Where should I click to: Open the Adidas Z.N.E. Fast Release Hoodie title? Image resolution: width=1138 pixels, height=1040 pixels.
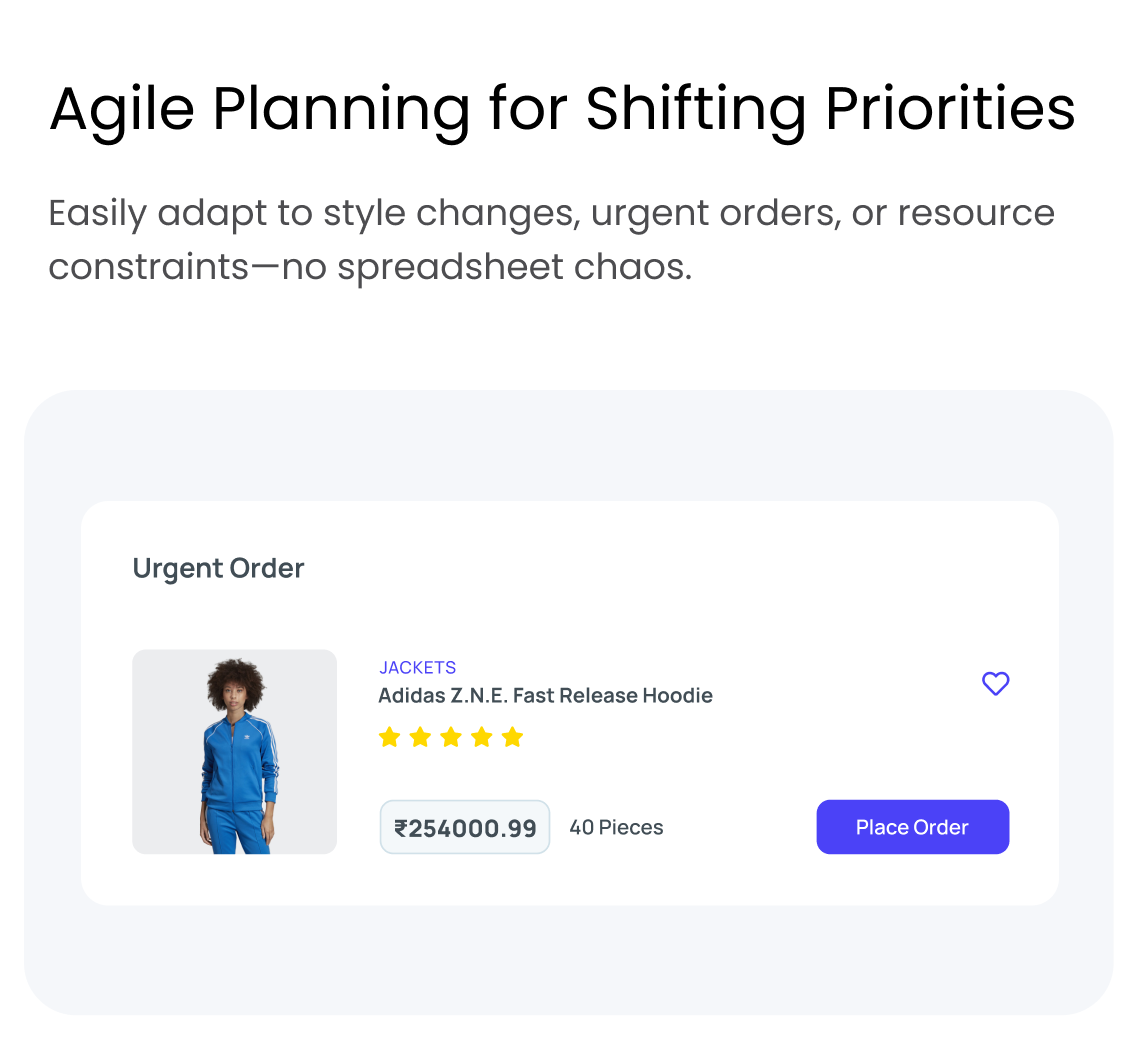[x=545, y=696]
